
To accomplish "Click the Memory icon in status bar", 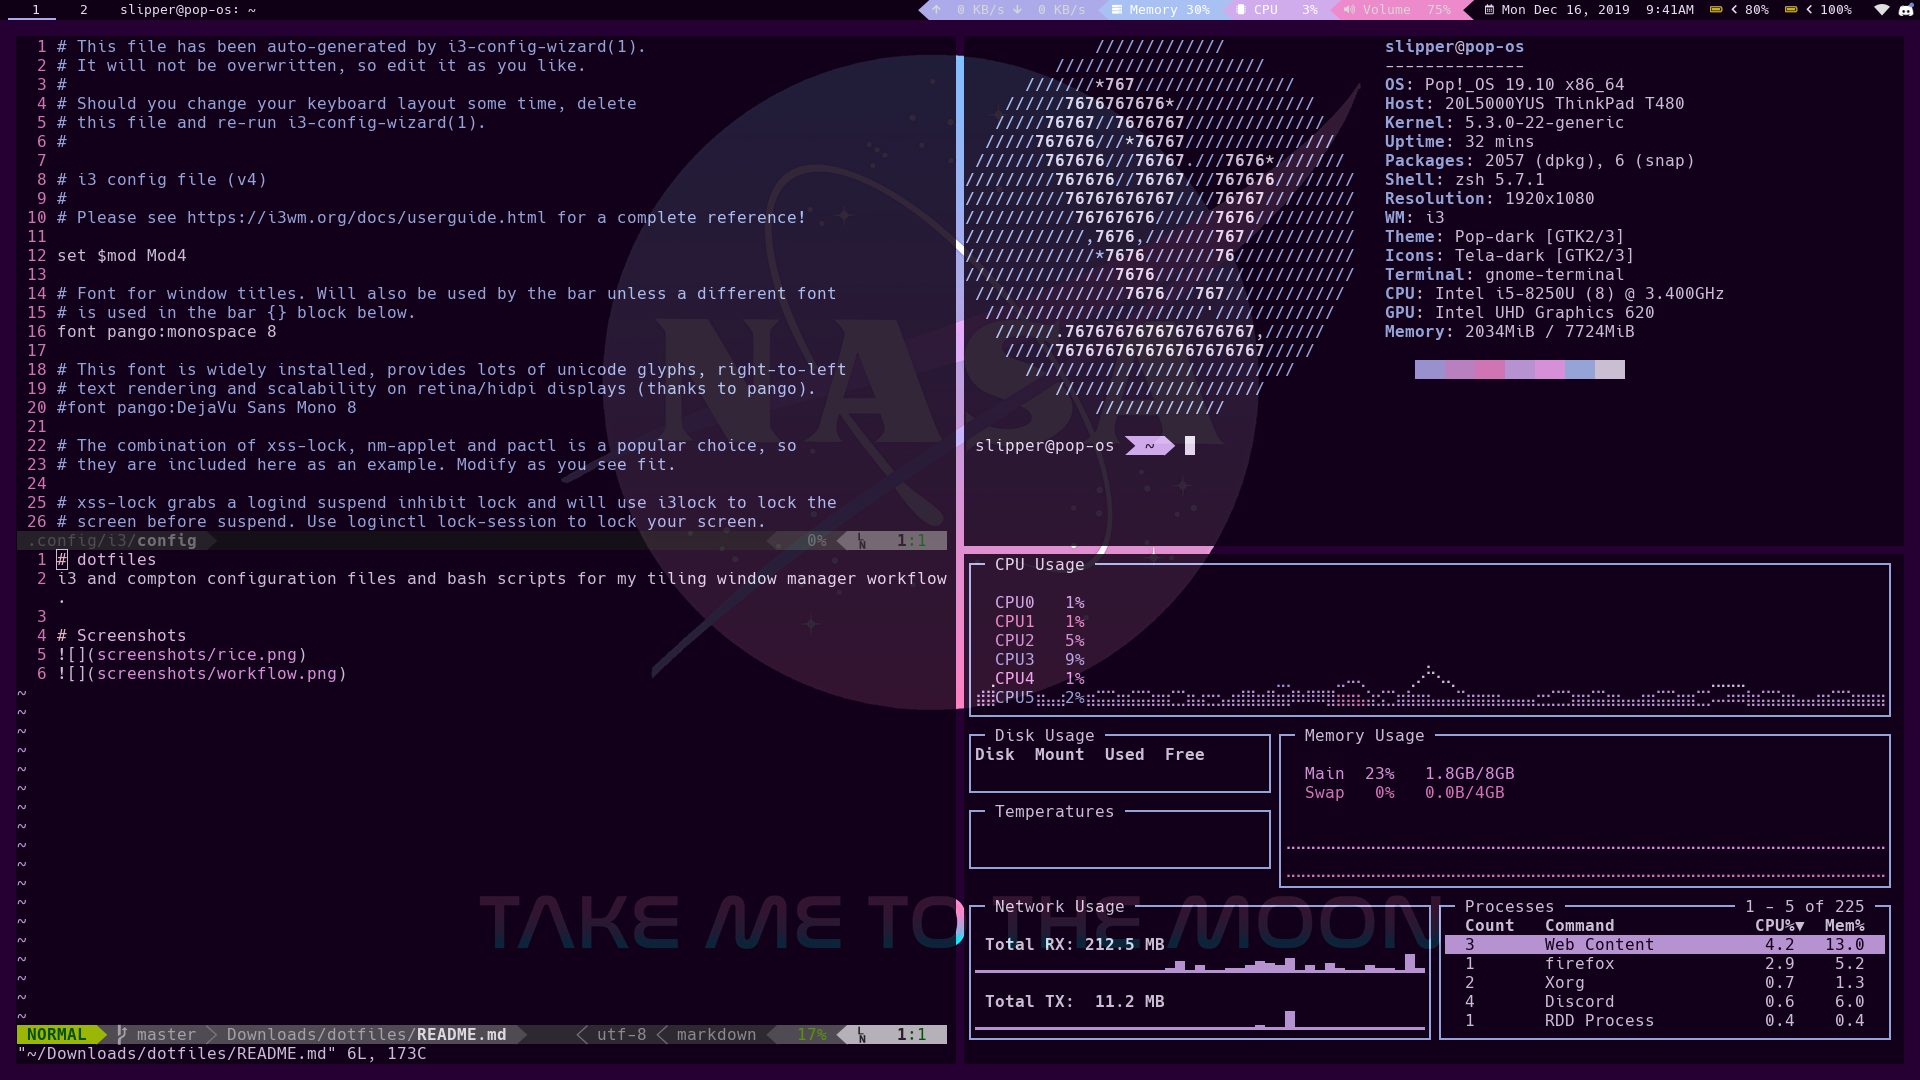I will [x=1116, y=10].
